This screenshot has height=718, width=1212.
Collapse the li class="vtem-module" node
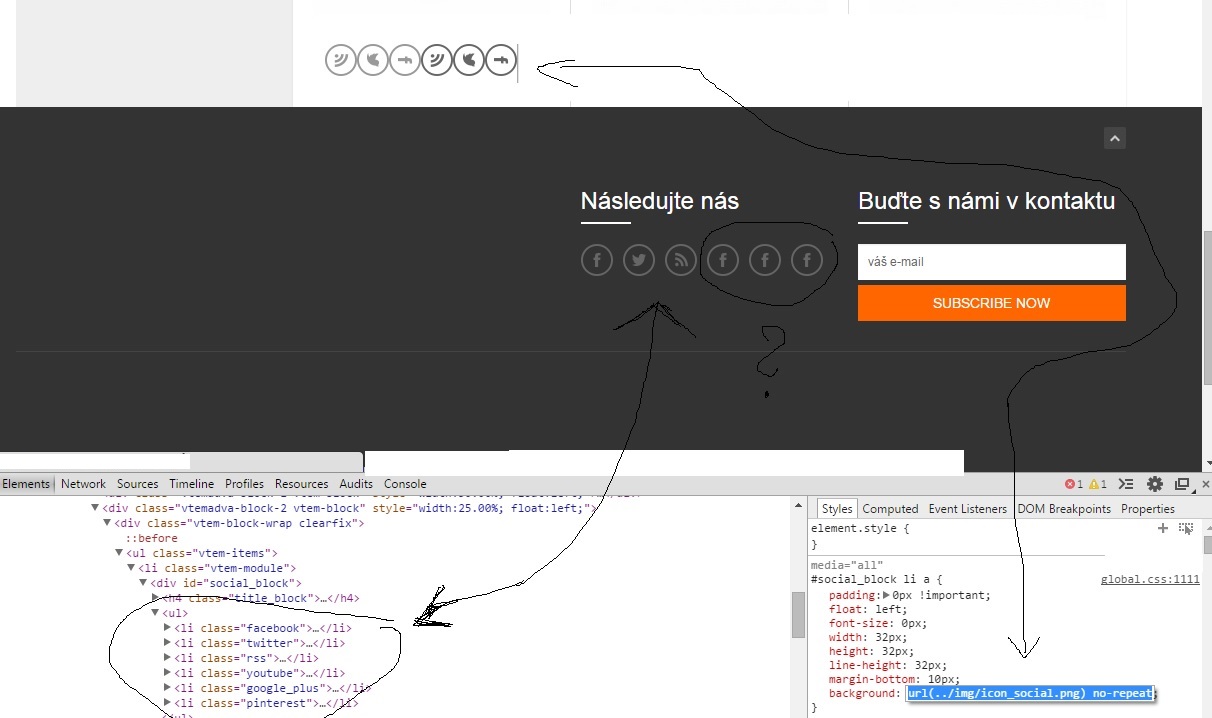[x=131, y=568]
